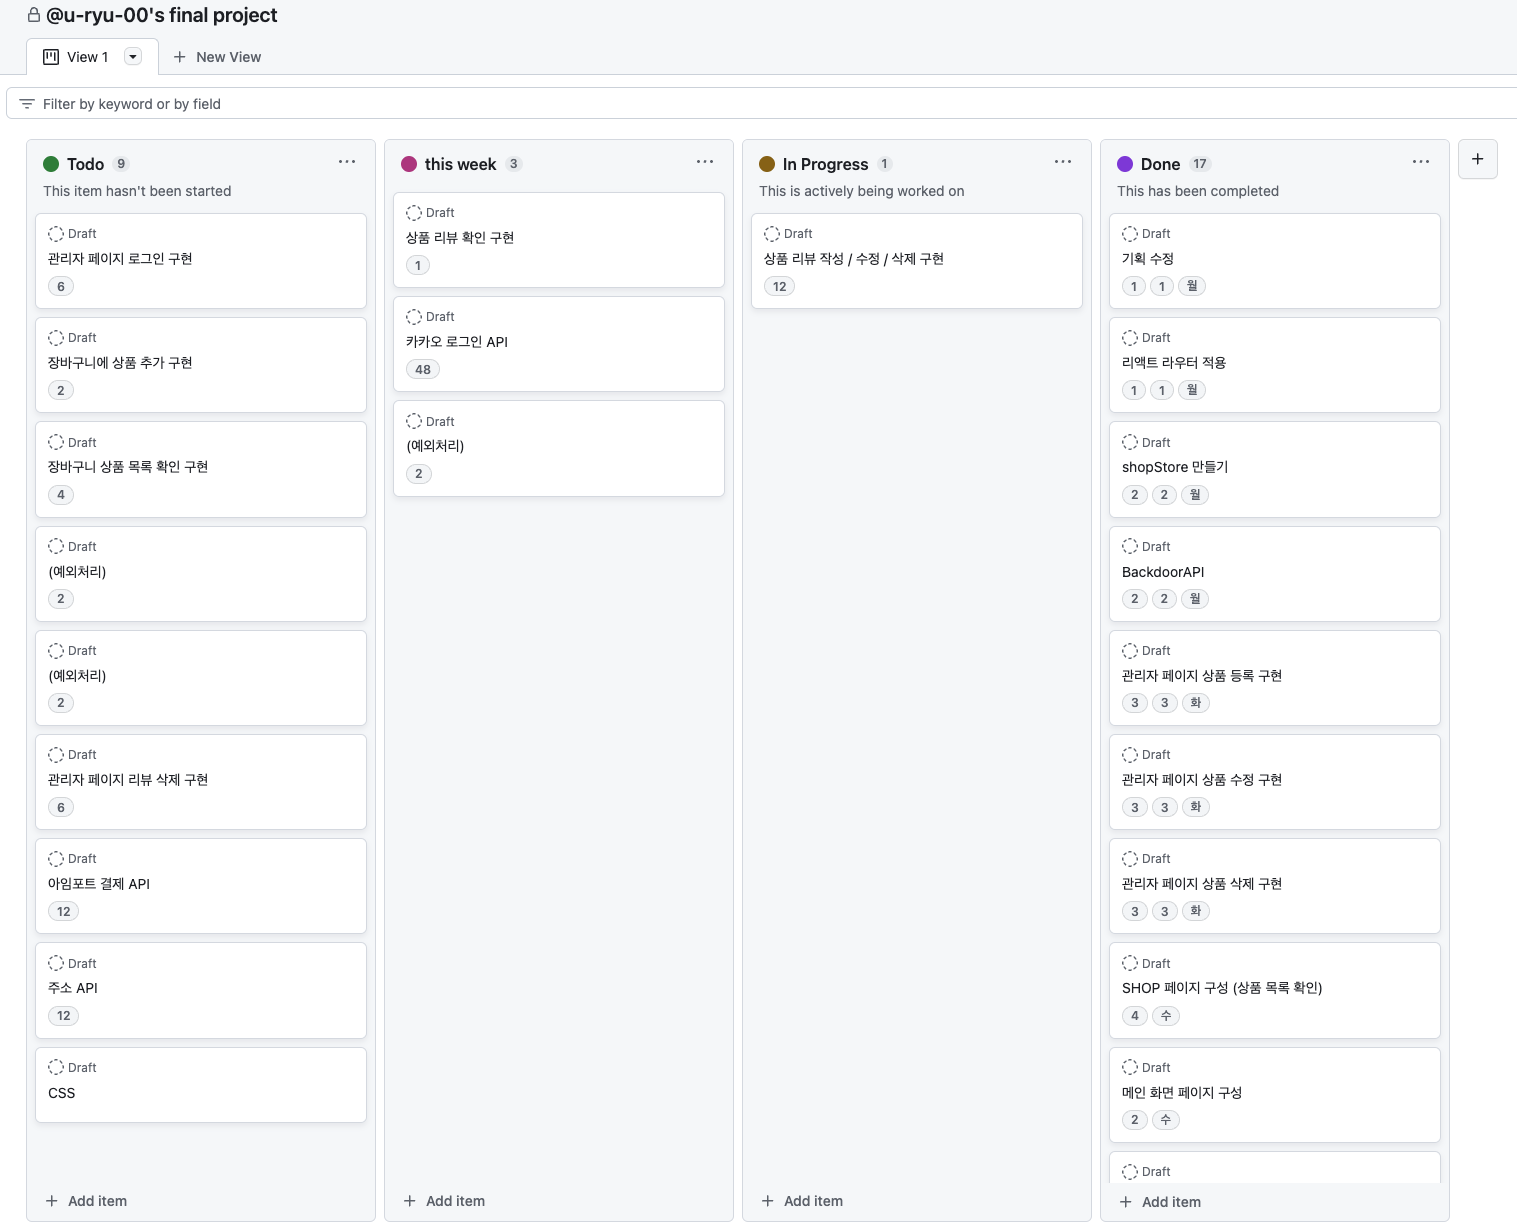Click the add new column plus icon
Viewport: 1517px width, 1228px height.
(x=1477, y=159)
